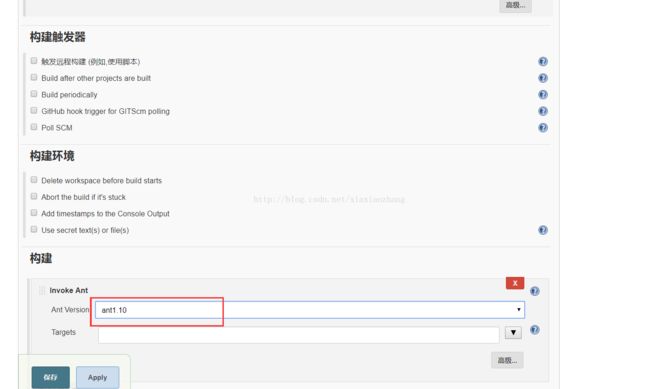650x389 pixels.
Task: Enable Build periodically checkbox
Action: point(34,94)
